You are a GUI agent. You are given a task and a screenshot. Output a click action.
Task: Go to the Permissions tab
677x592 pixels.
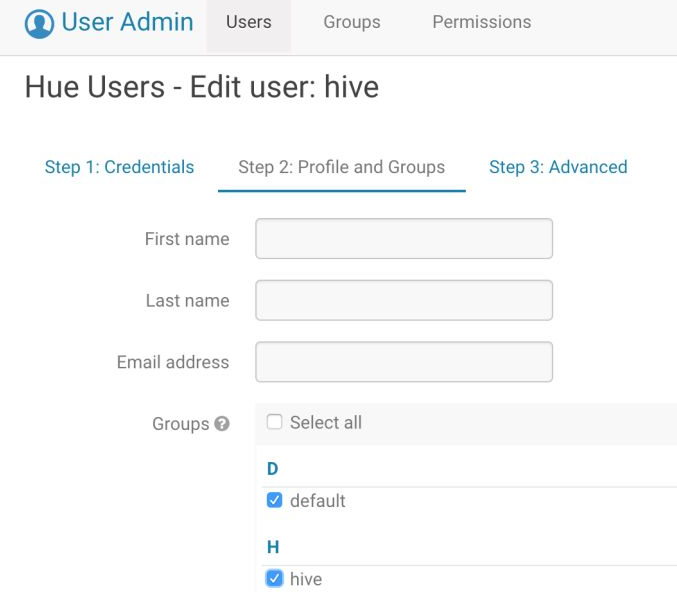(482, 22)
